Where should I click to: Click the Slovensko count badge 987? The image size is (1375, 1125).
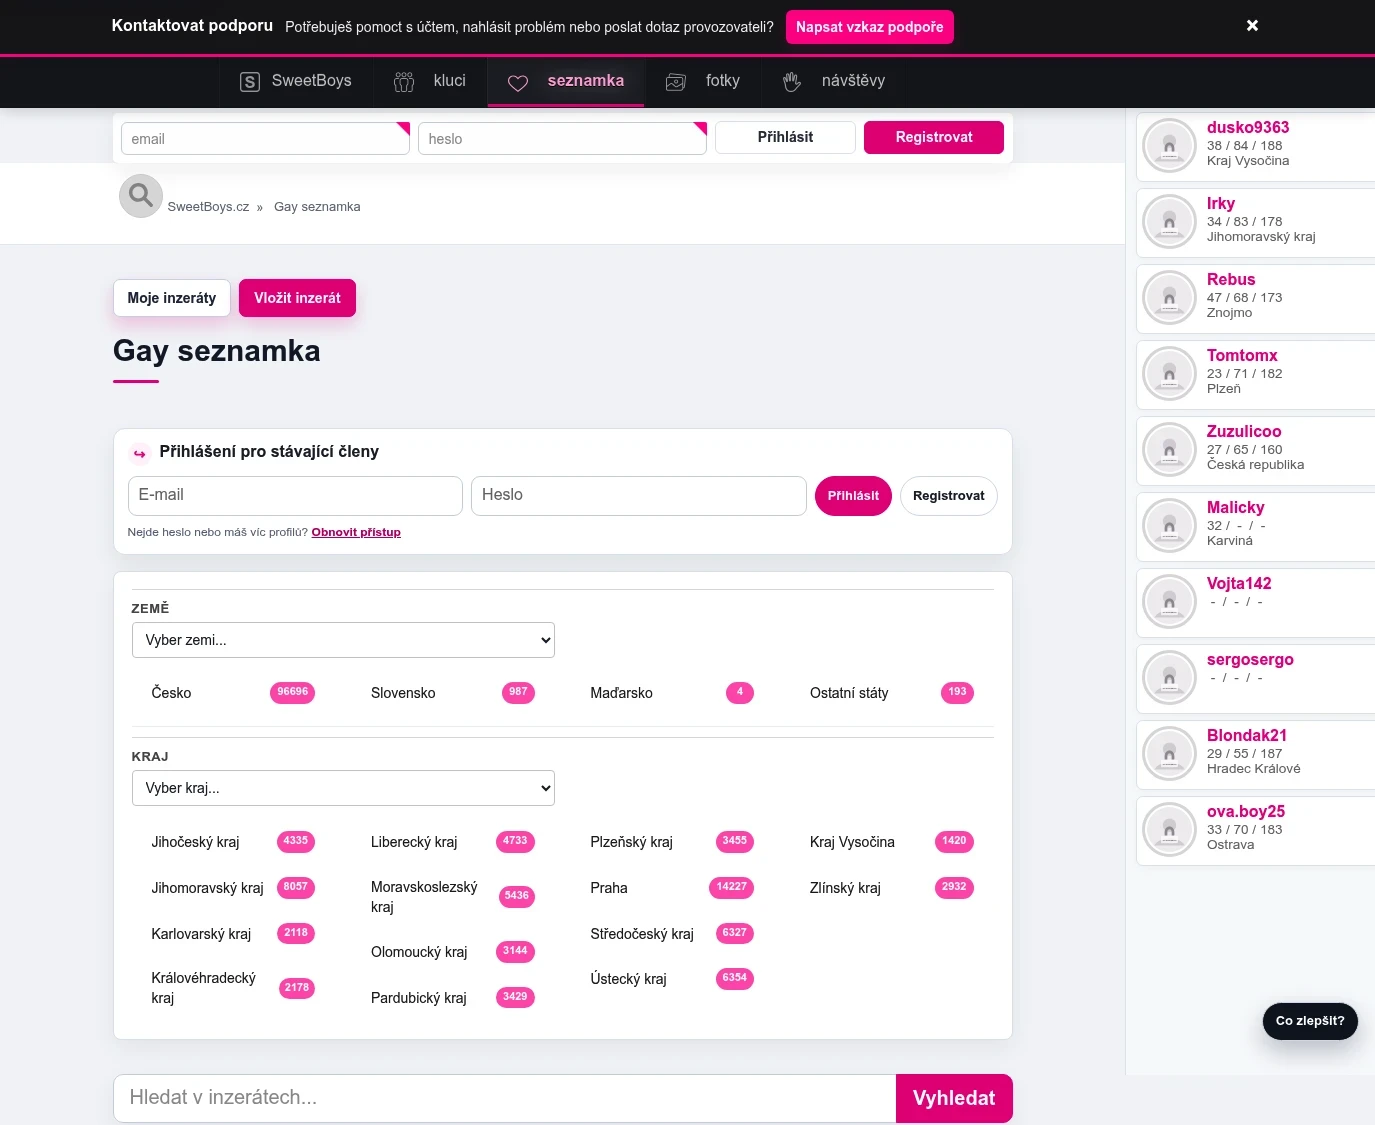click(x=518, y=692)
